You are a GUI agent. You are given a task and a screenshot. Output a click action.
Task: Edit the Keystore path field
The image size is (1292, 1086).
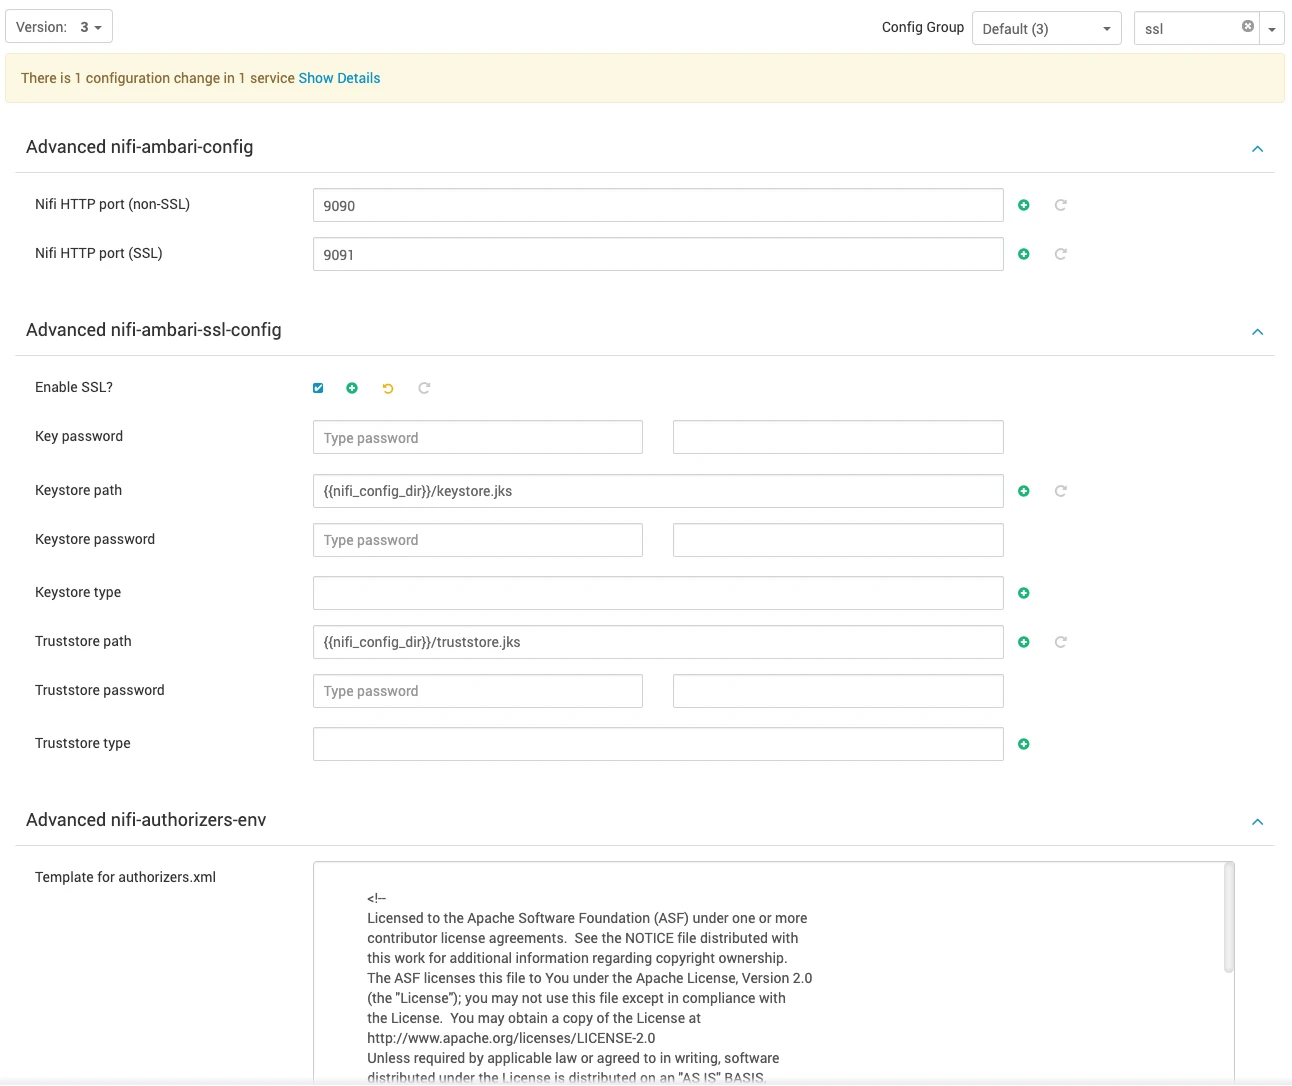658,491
